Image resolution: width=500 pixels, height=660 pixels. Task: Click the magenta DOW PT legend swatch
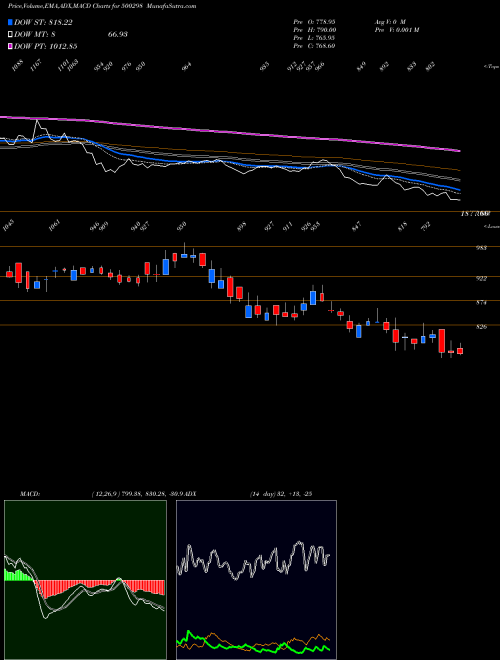tap(10, 46)
